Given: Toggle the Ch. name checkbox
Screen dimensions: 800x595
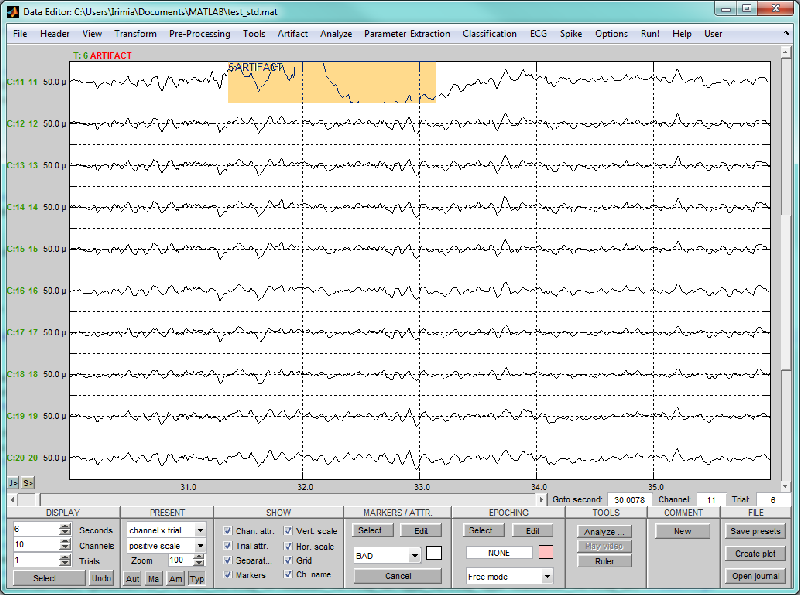Looking at the screenshot, I should pyautogui.click(x=288, y=575).
